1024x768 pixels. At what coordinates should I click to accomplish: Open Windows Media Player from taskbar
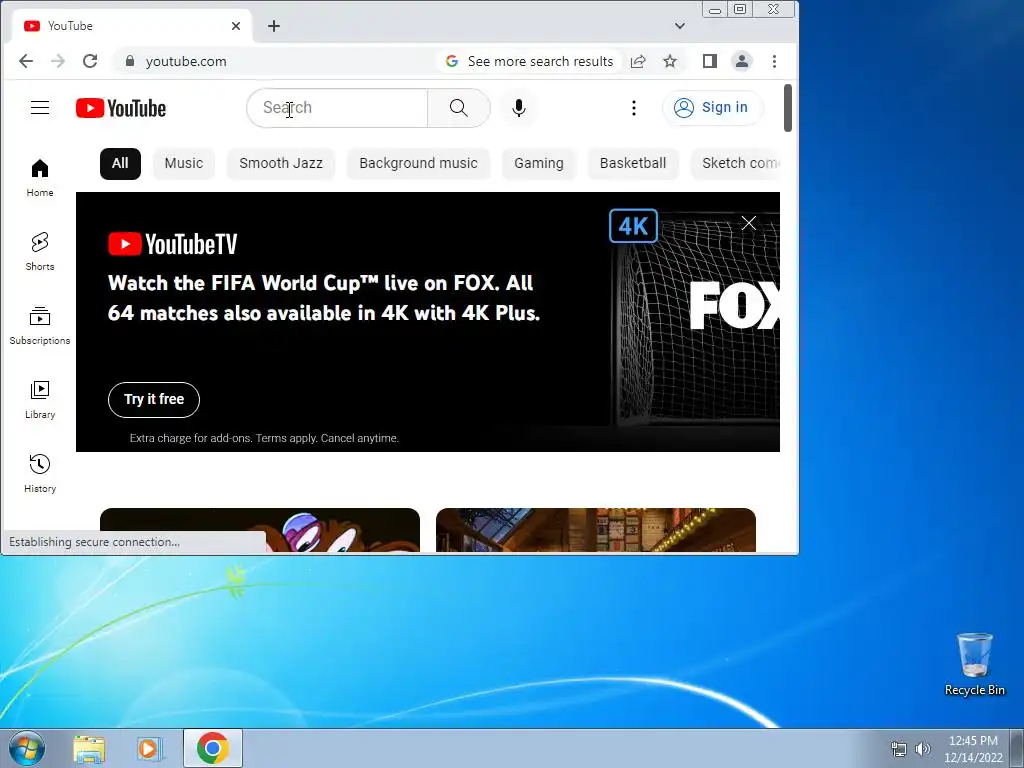coord(150,749)
